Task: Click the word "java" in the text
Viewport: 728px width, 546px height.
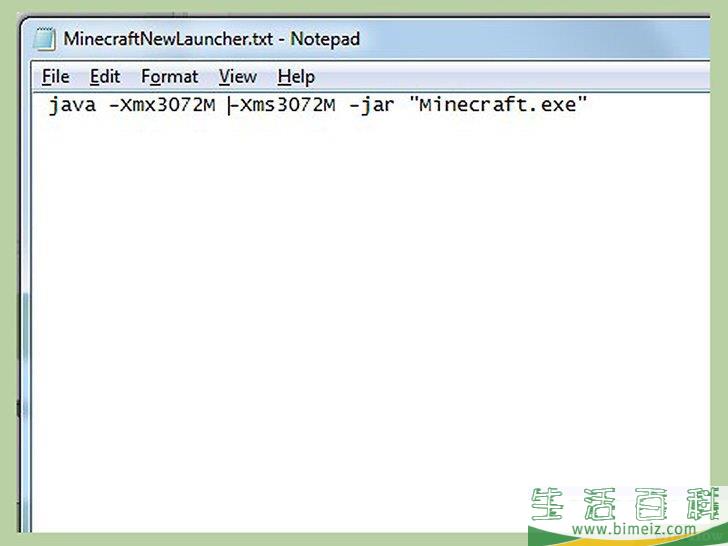Action: 72,105
